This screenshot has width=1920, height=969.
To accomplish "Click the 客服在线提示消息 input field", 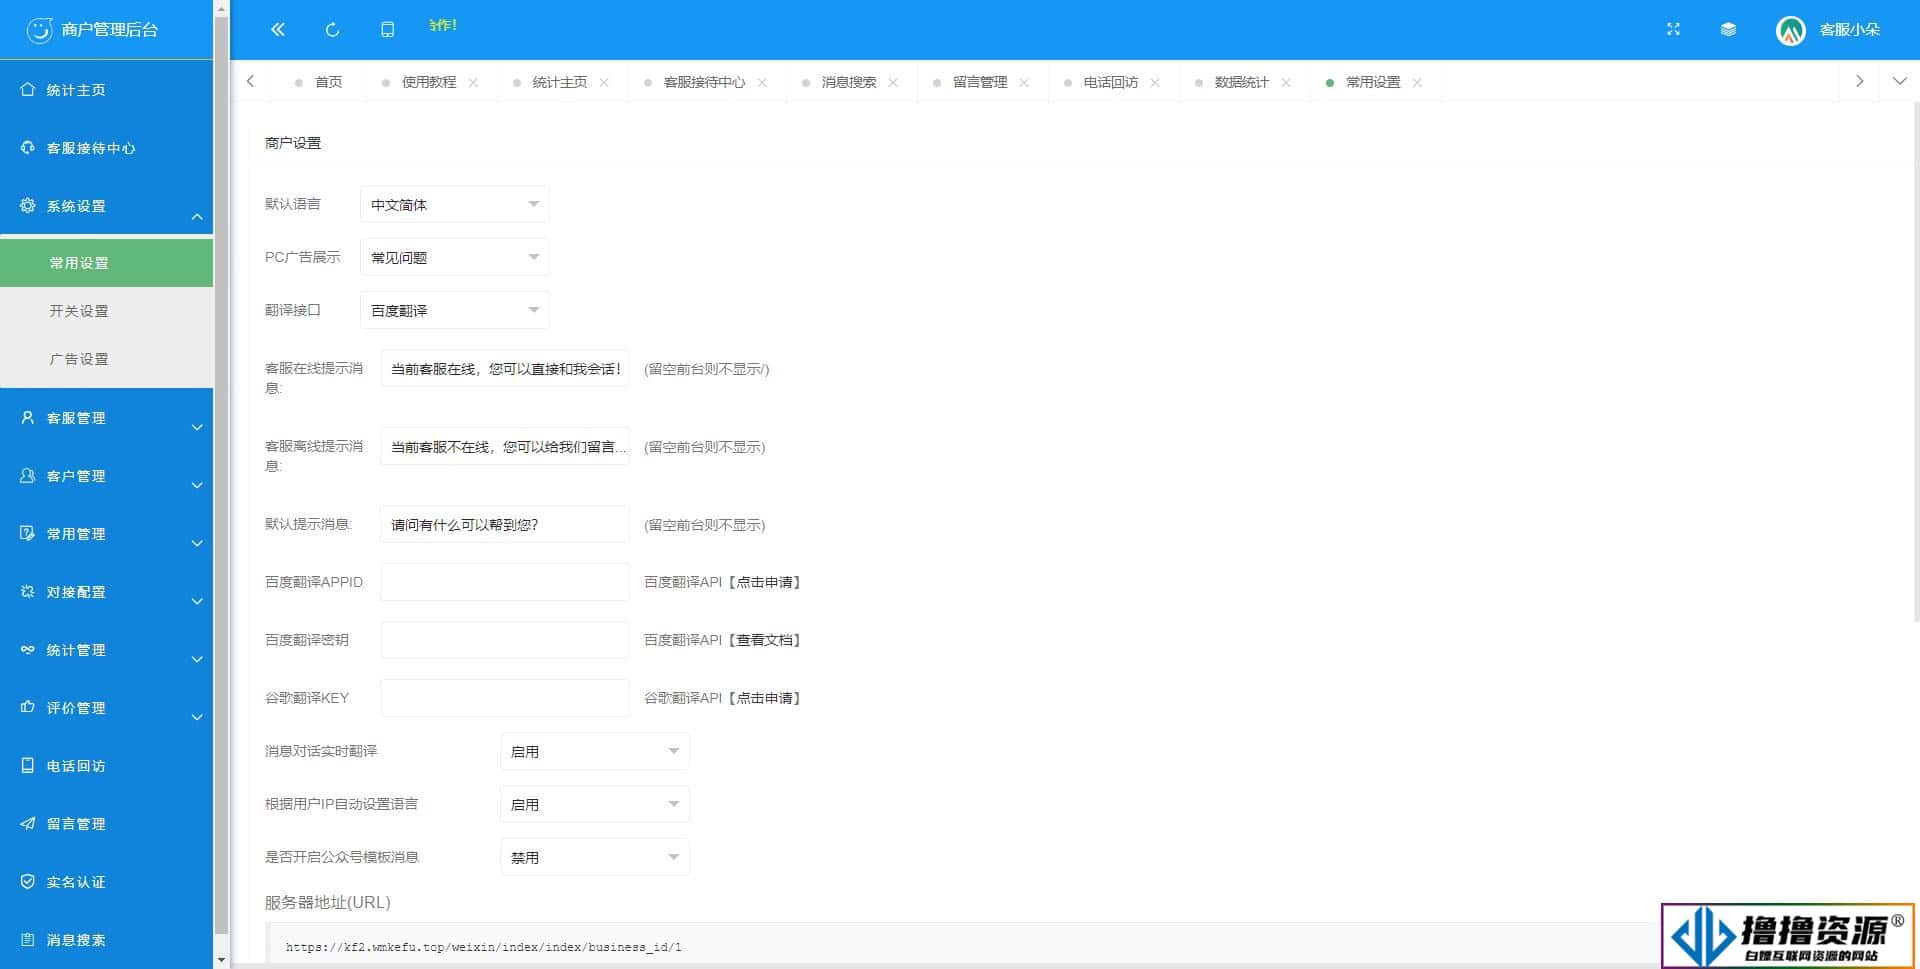I will 504,368.
